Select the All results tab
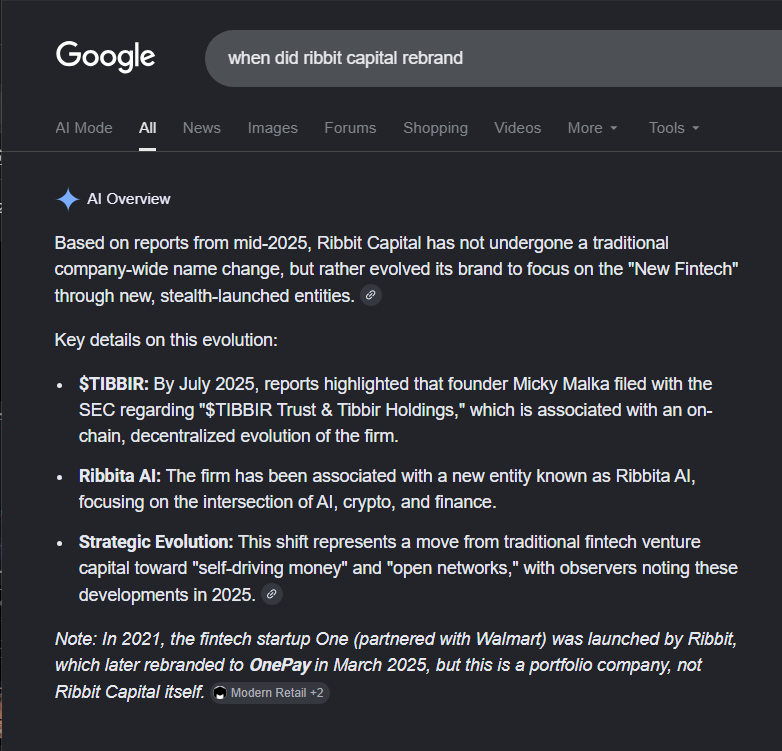The image size is (782, 751). coord(147,128)
